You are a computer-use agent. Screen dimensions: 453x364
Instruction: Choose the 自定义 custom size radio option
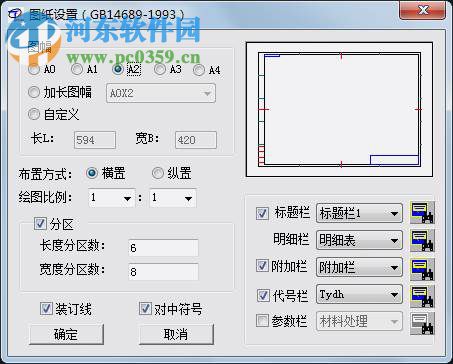(x=34, y=114)
